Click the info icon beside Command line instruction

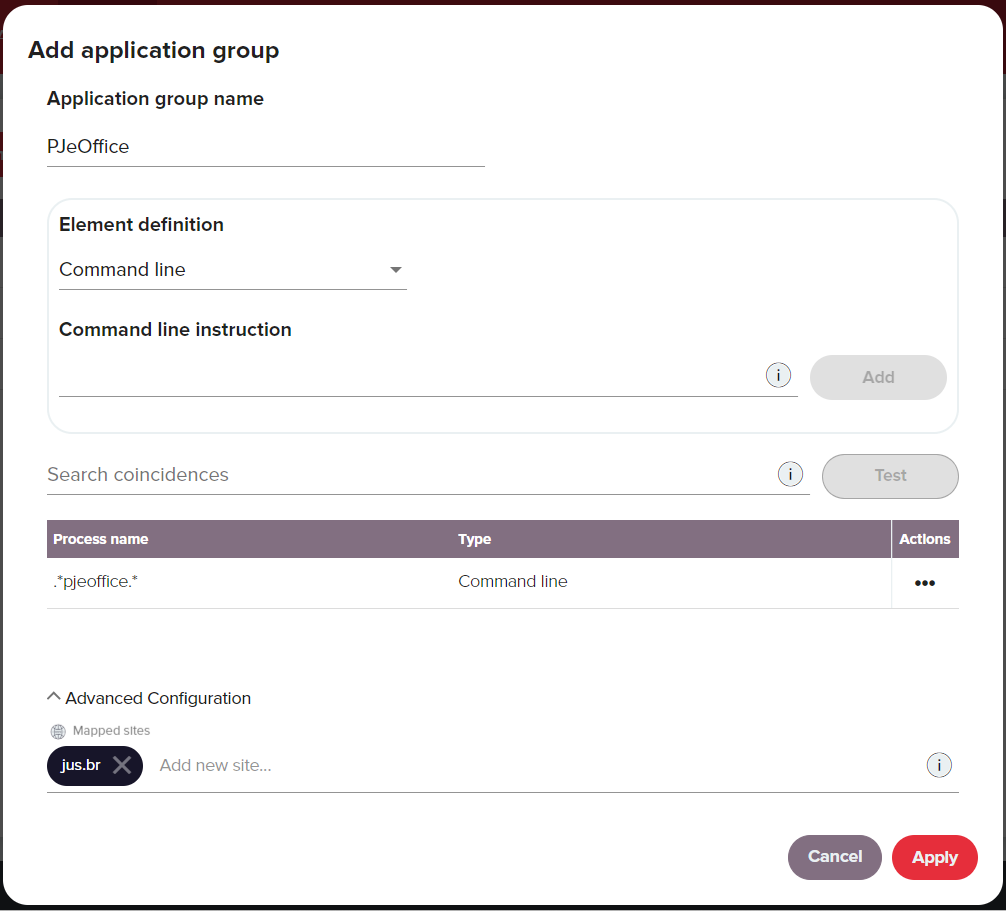(x=778, y=375)
